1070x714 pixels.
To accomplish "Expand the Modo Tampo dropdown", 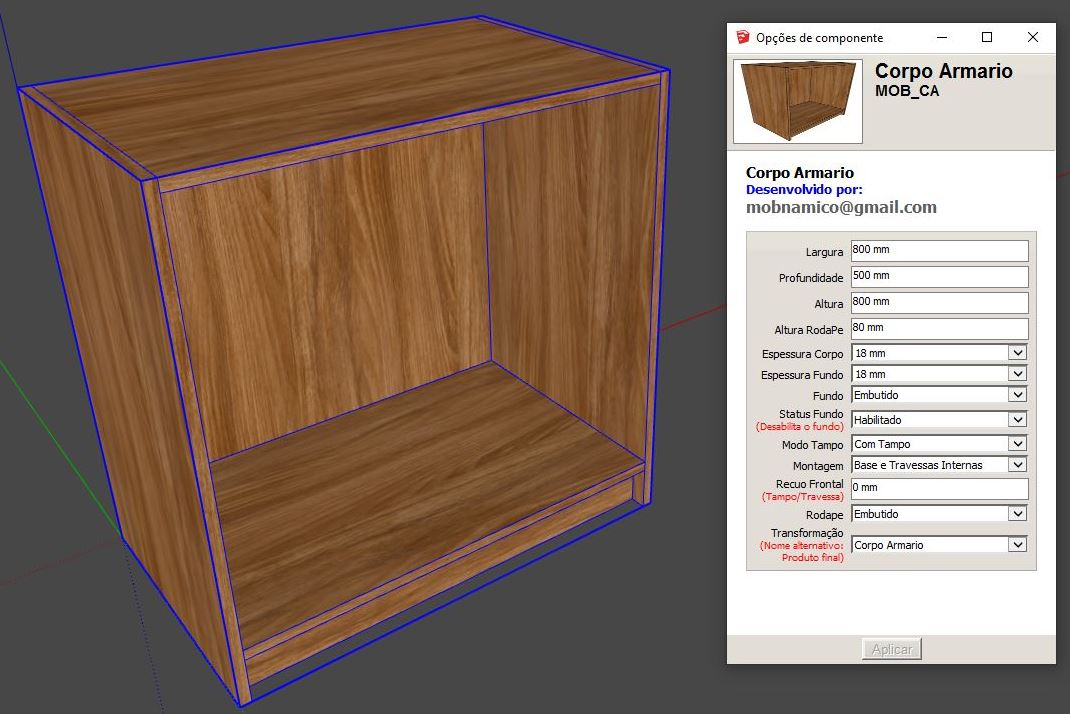I will pyautogui.click(x=1017, y=444).
